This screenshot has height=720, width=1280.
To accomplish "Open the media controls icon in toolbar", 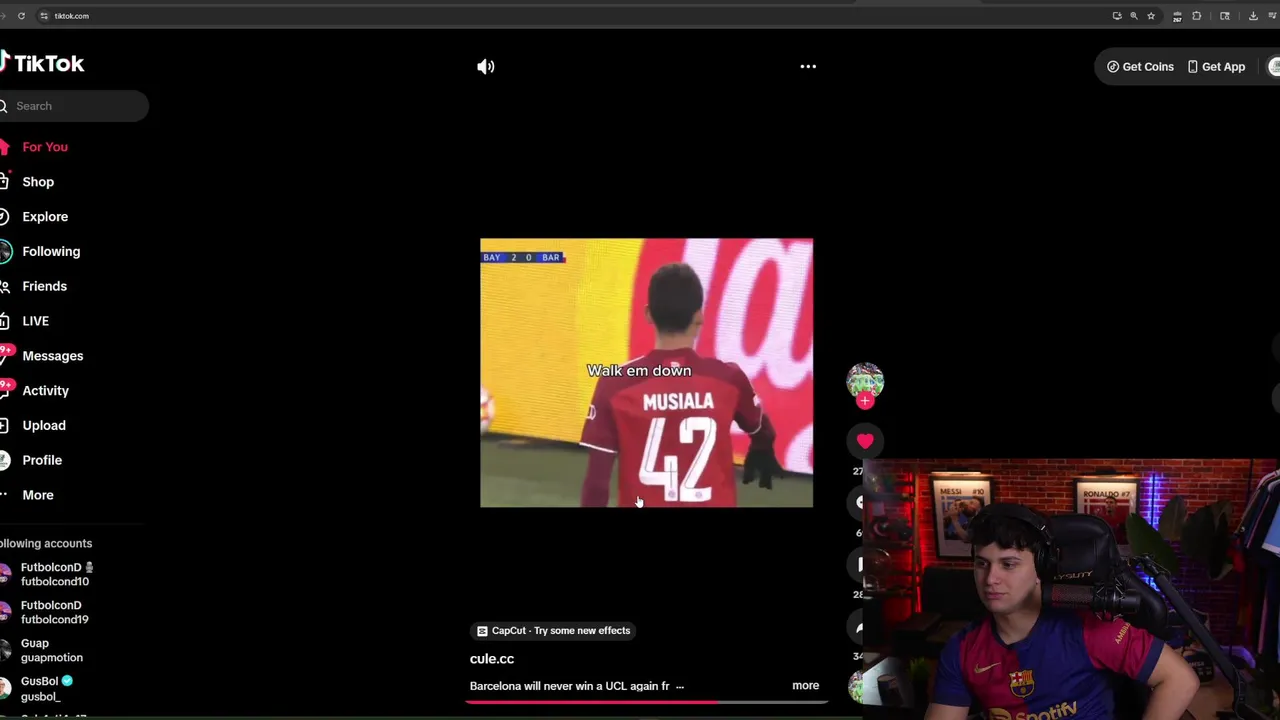I will 1272,16.
